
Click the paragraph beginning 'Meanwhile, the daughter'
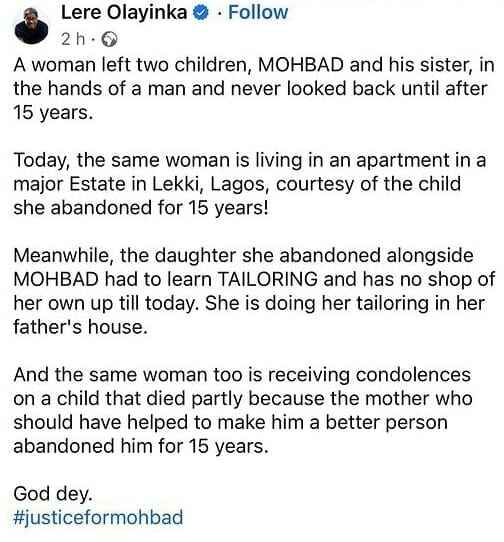pos(254,291)
